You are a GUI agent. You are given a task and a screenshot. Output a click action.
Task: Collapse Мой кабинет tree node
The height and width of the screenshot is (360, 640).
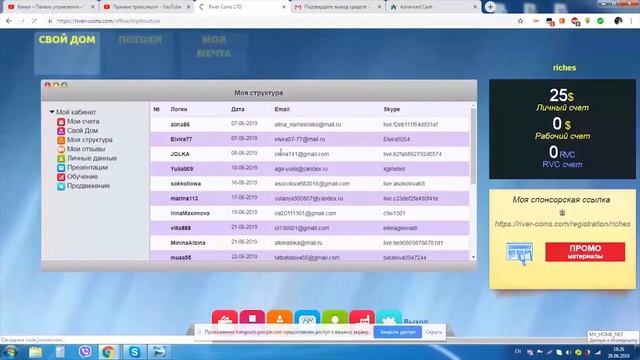52,112
